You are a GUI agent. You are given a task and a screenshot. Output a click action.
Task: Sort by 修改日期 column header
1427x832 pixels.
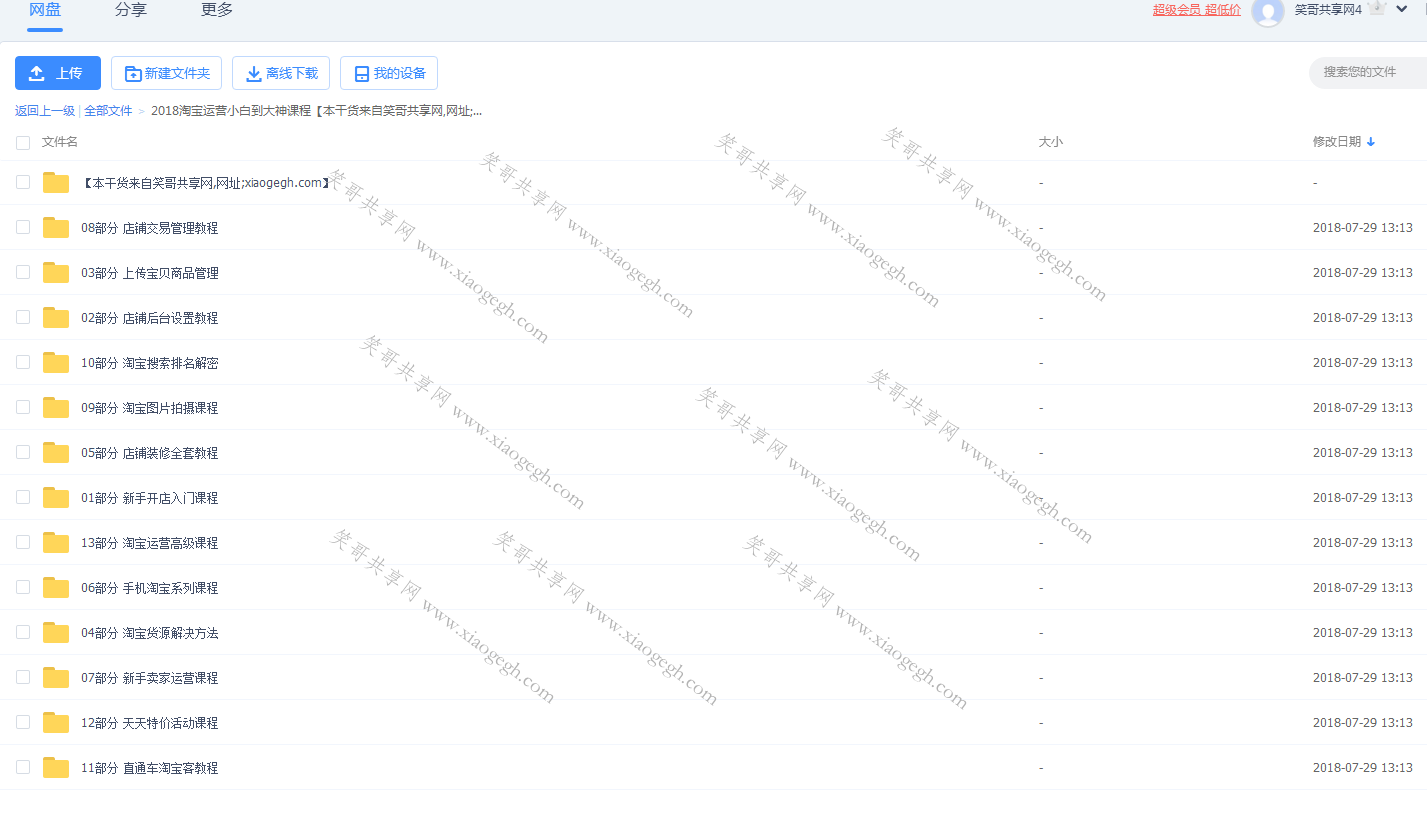[x=1344, y=142]
